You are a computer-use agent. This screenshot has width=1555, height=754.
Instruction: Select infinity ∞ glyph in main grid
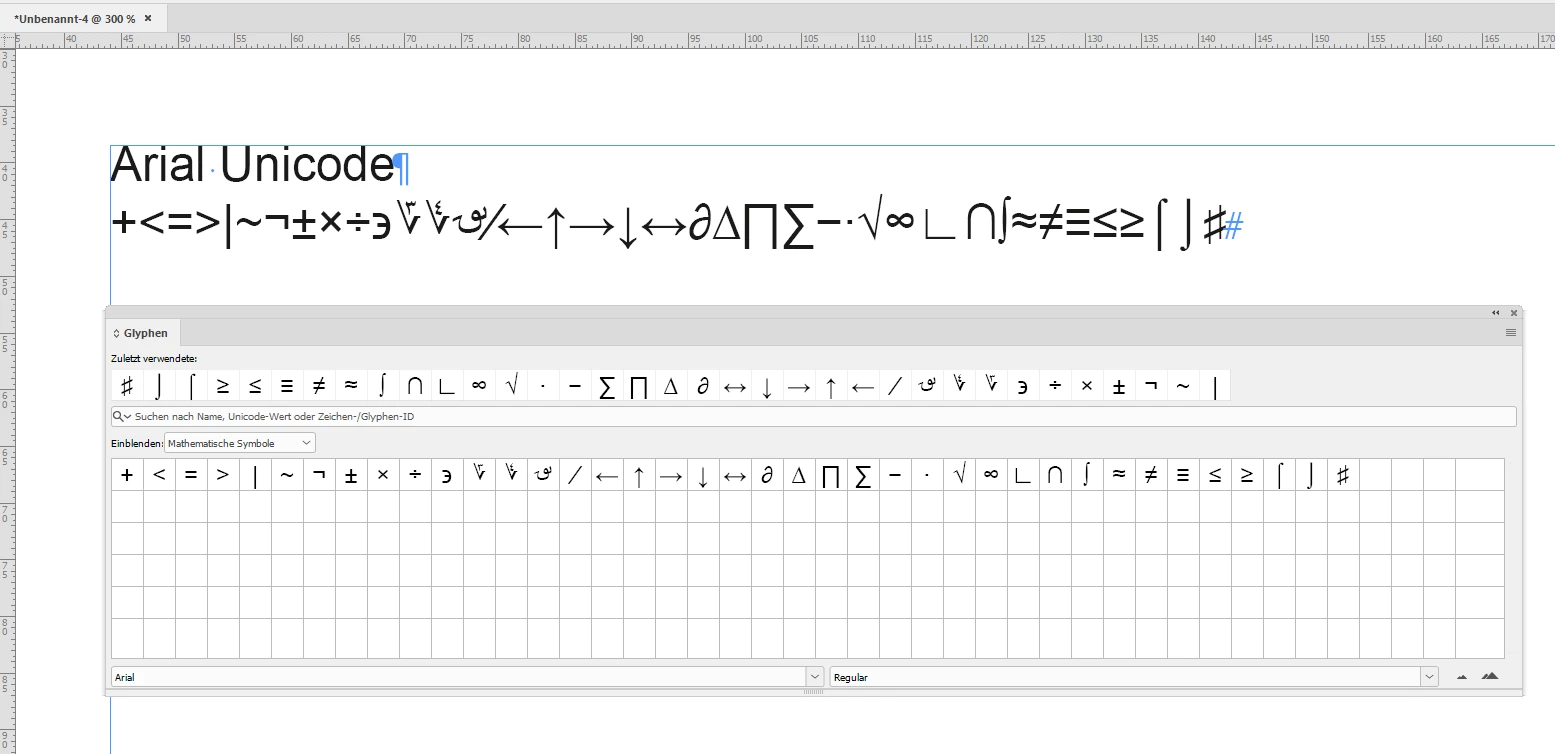(991, 475)
